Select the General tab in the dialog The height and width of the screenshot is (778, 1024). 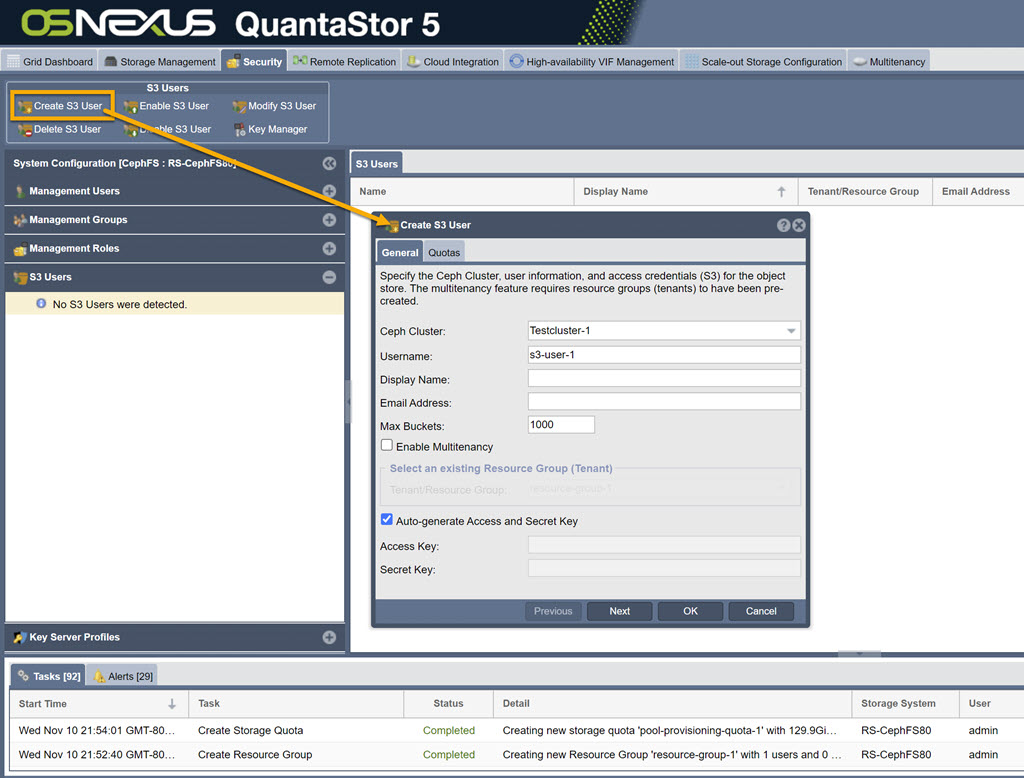tap(400, 252)
